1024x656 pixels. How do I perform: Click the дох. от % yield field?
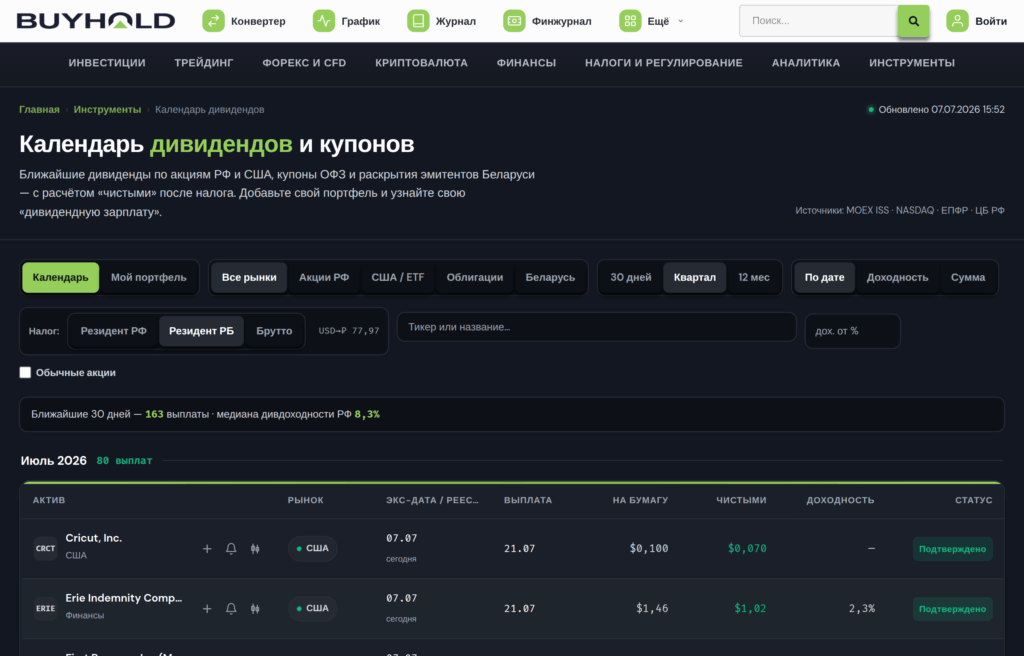click(852, 331)
